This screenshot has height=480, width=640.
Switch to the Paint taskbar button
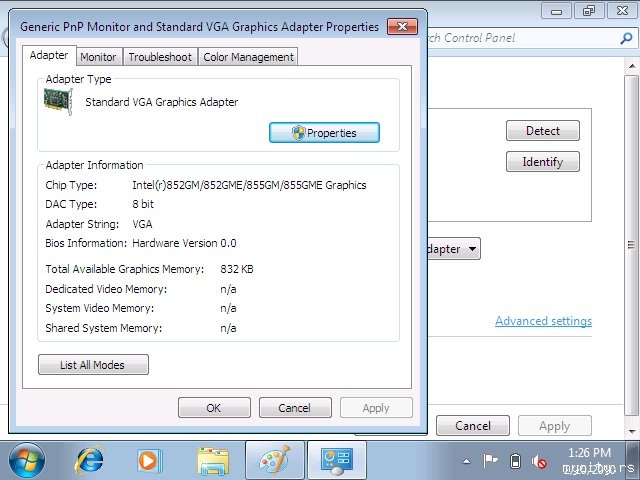[275, 461]
